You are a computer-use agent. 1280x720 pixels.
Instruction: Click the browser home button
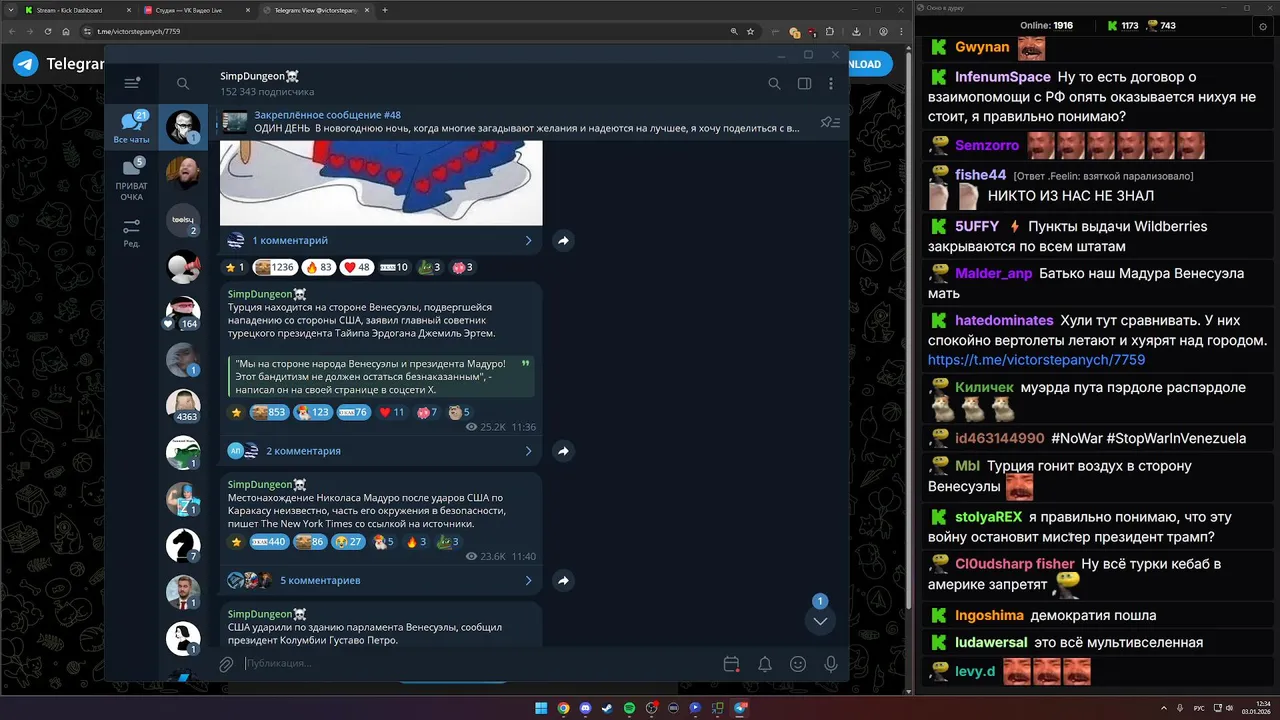[66, 31]
